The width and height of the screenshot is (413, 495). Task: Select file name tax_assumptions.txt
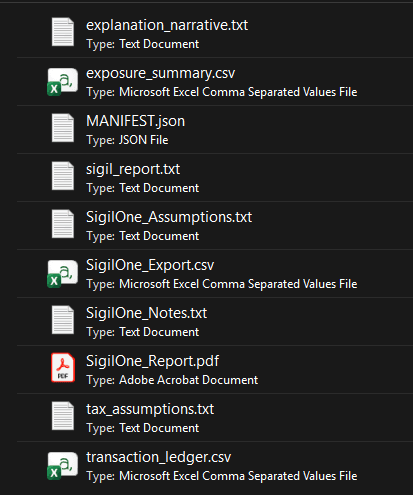150,409
